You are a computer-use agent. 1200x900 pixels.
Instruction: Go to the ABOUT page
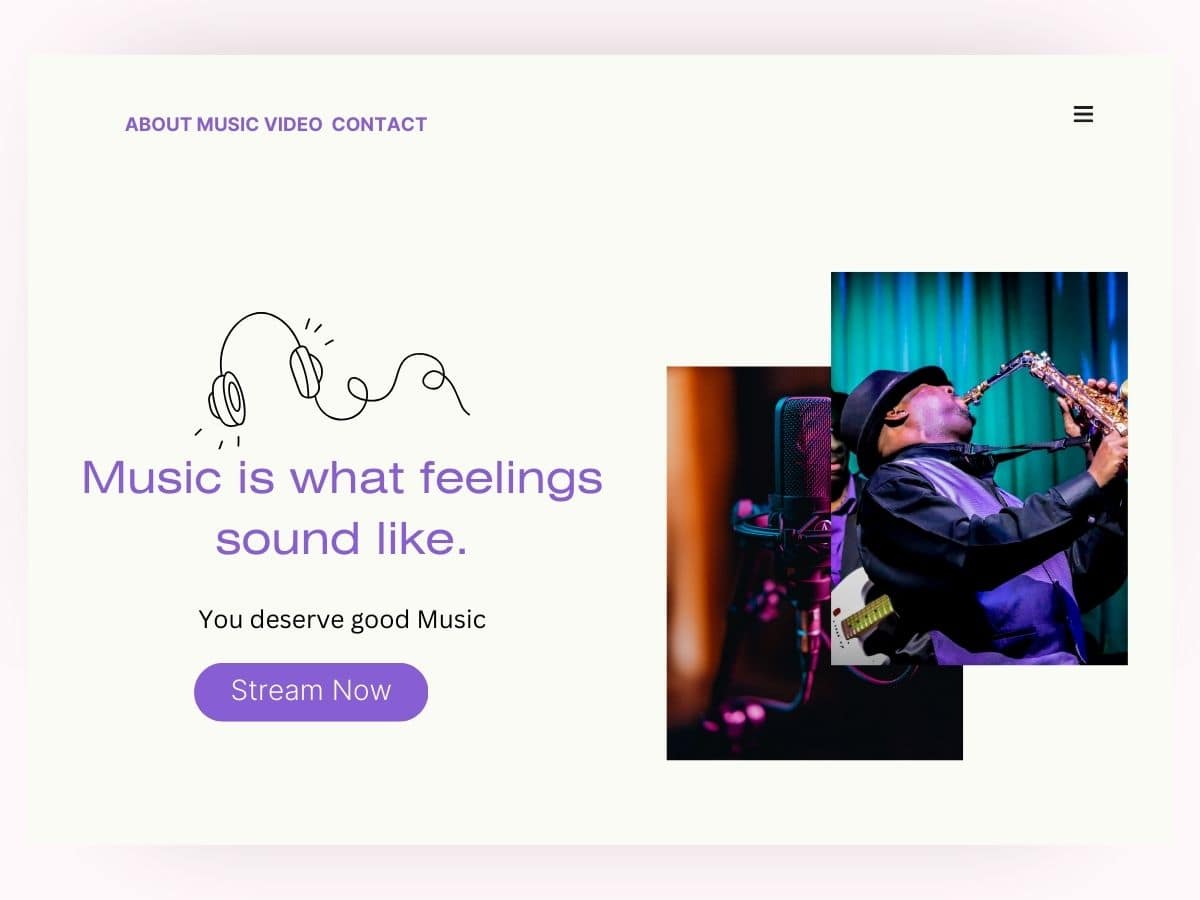coord(158,125)
